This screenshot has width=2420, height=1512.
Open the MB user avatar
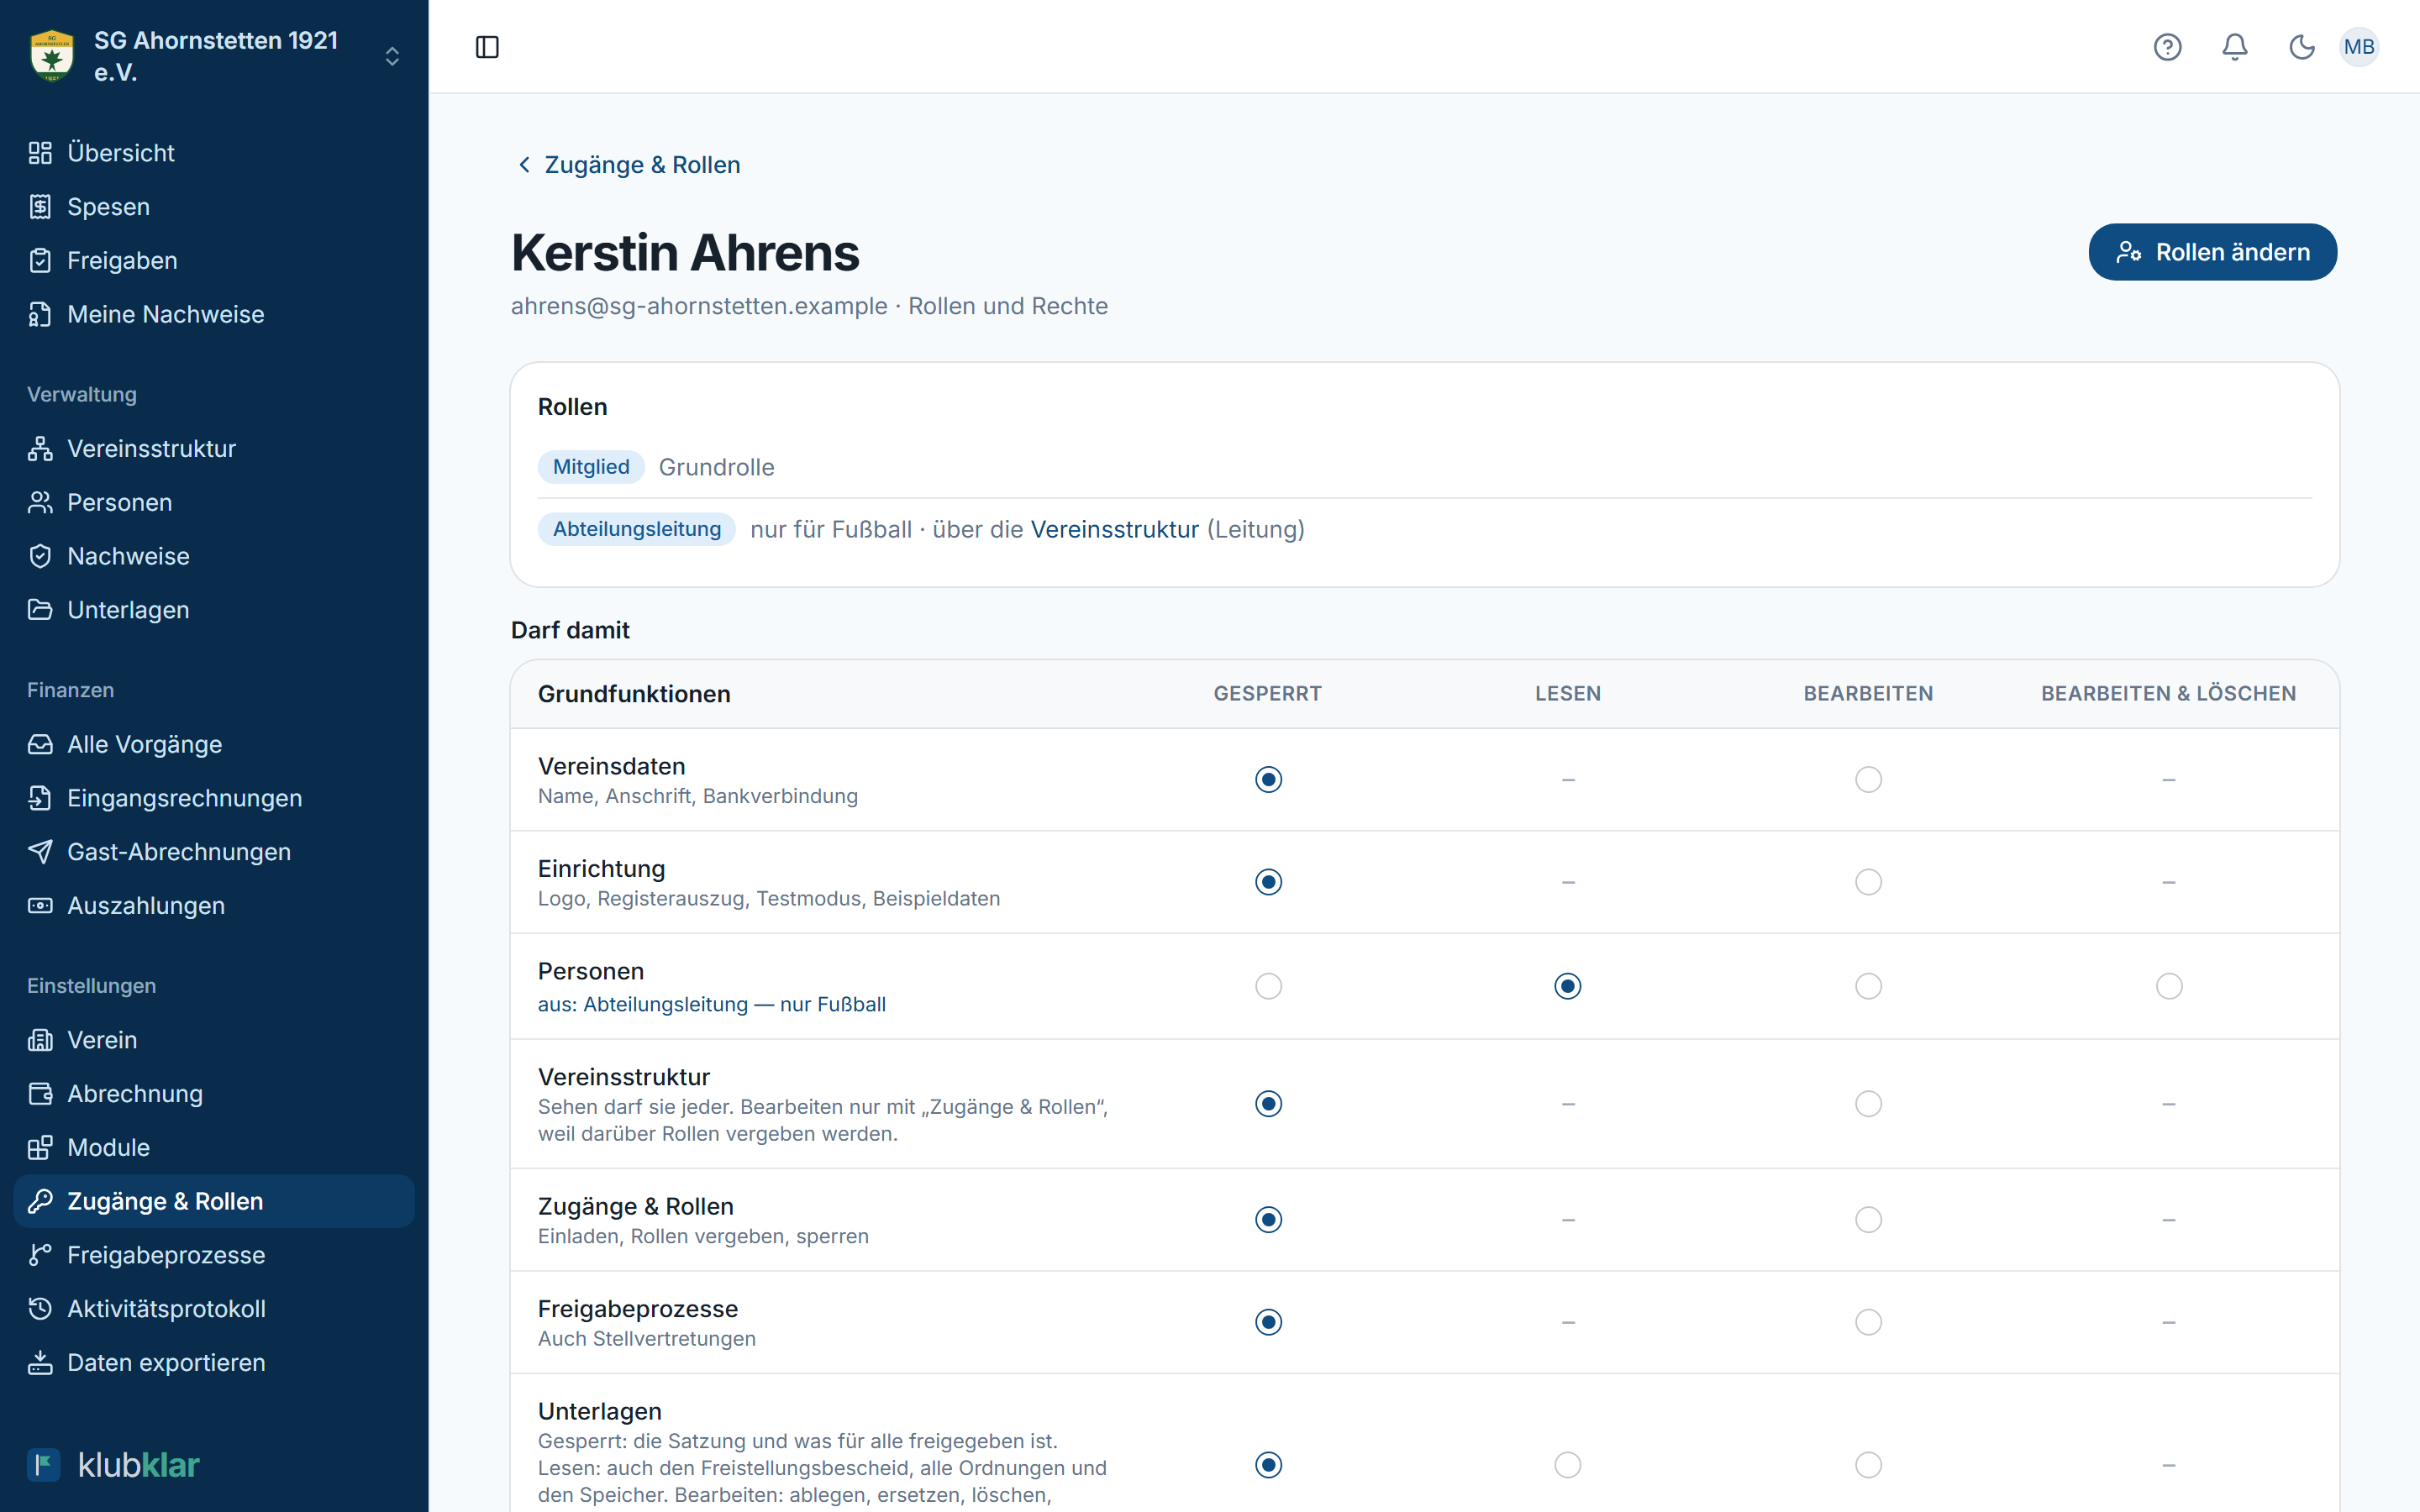2359,47
